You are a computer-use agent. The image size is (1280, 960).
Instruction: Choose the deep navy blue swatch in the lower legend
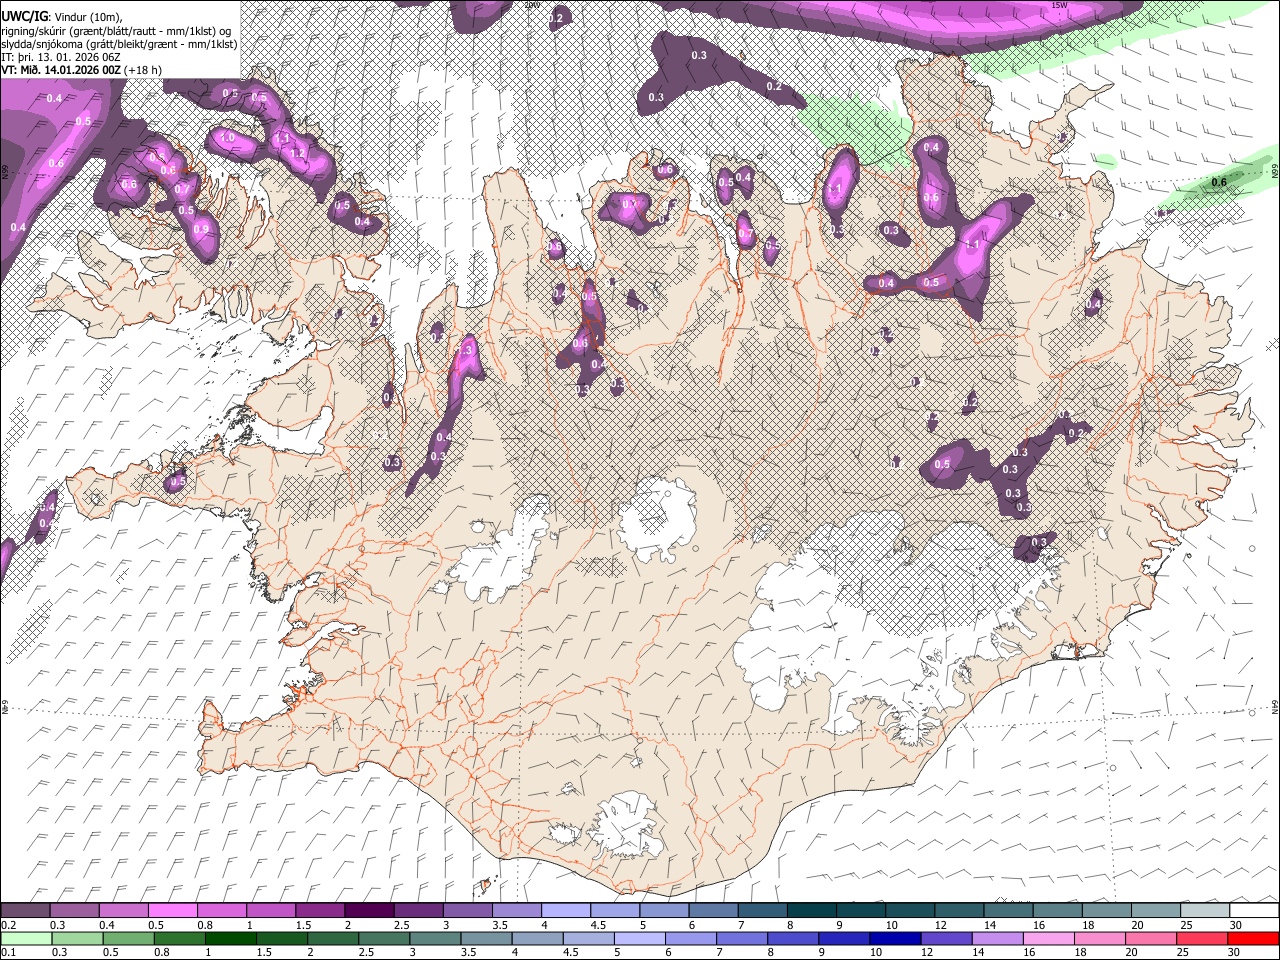[x=895, y=938]
